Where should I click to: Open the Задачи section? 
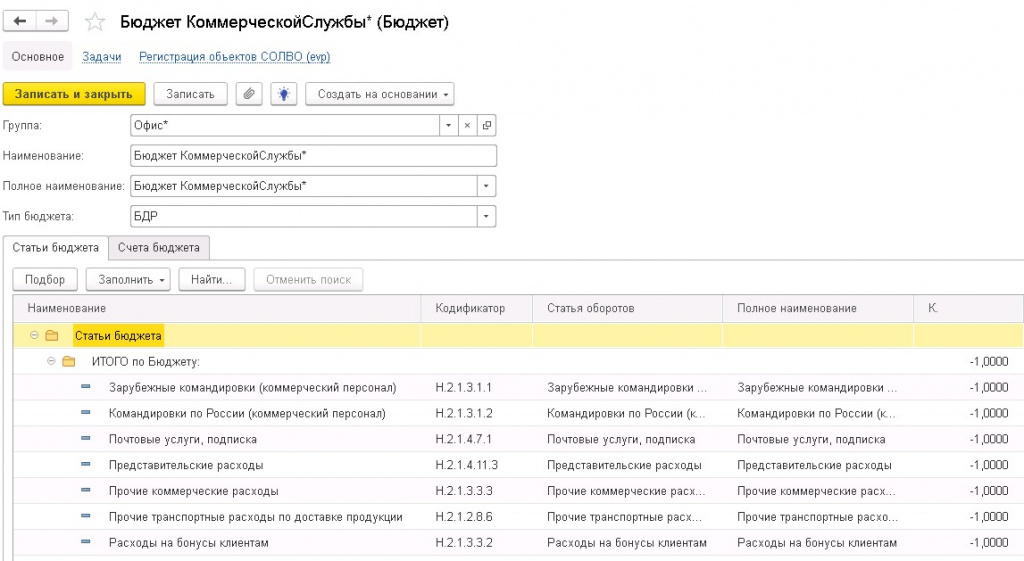click(x=101, y=58)
